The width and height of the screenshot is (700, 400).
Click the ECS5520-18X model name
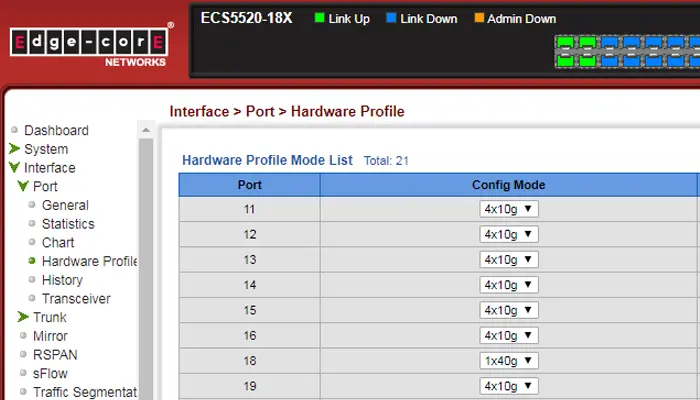pyautogui.click(x=246, y=18)
